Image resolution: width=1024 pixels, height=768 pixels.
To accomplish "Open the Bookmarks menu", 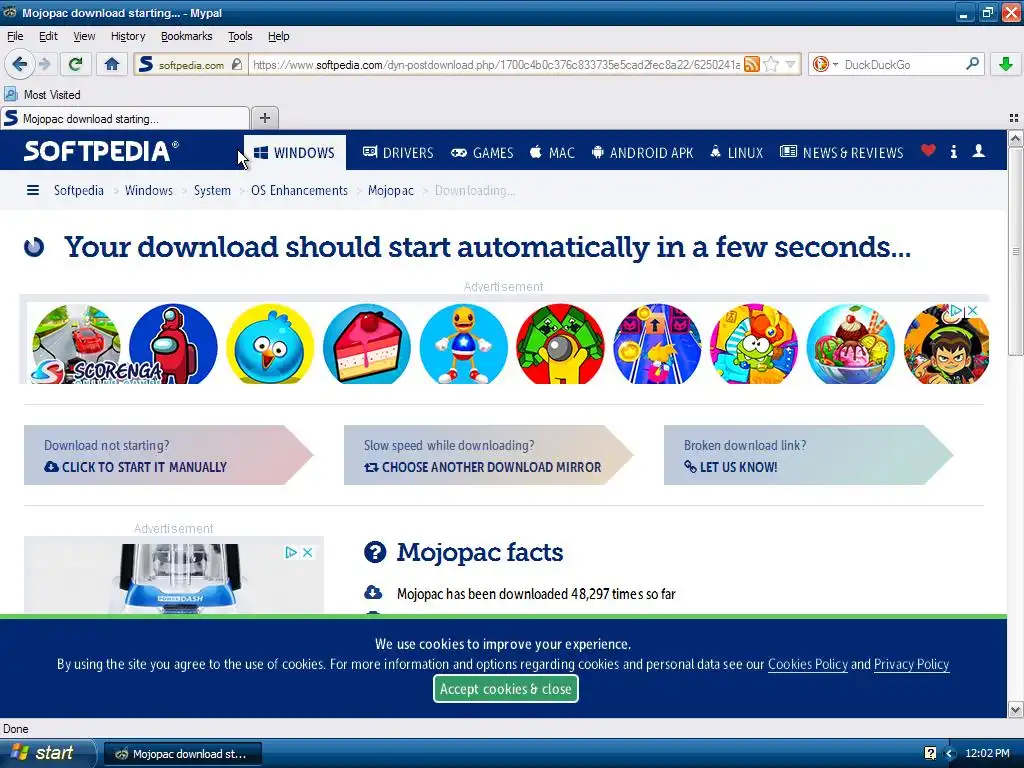I will coord(187,36).
